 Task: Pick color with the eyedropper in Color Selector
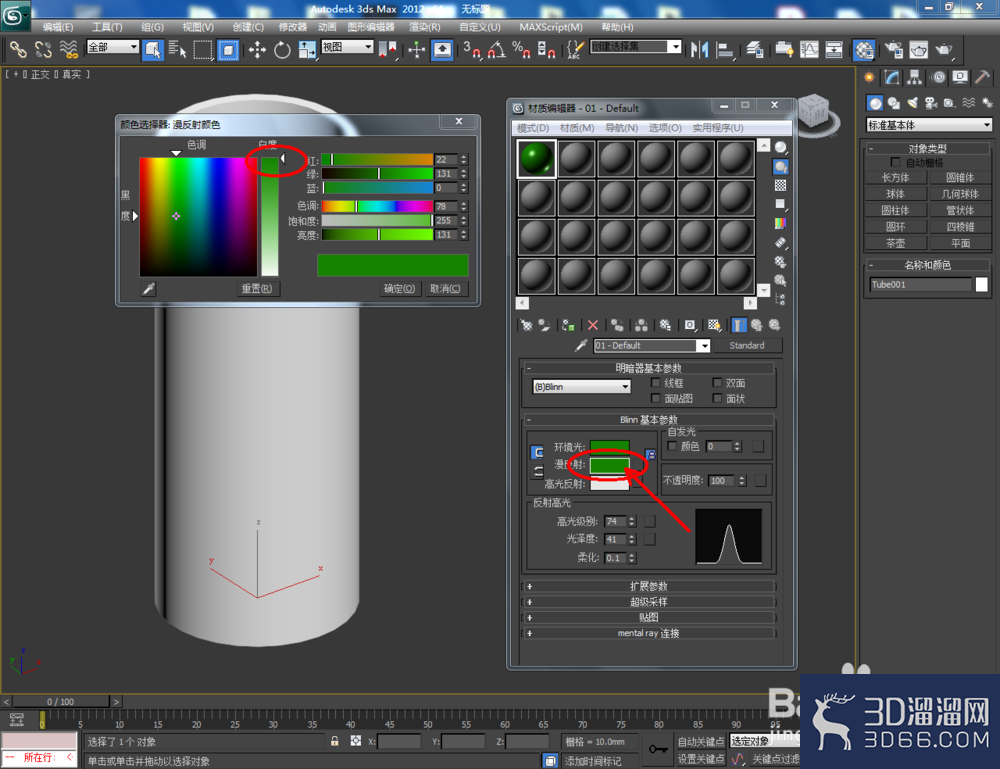click(x=149, y=289)
